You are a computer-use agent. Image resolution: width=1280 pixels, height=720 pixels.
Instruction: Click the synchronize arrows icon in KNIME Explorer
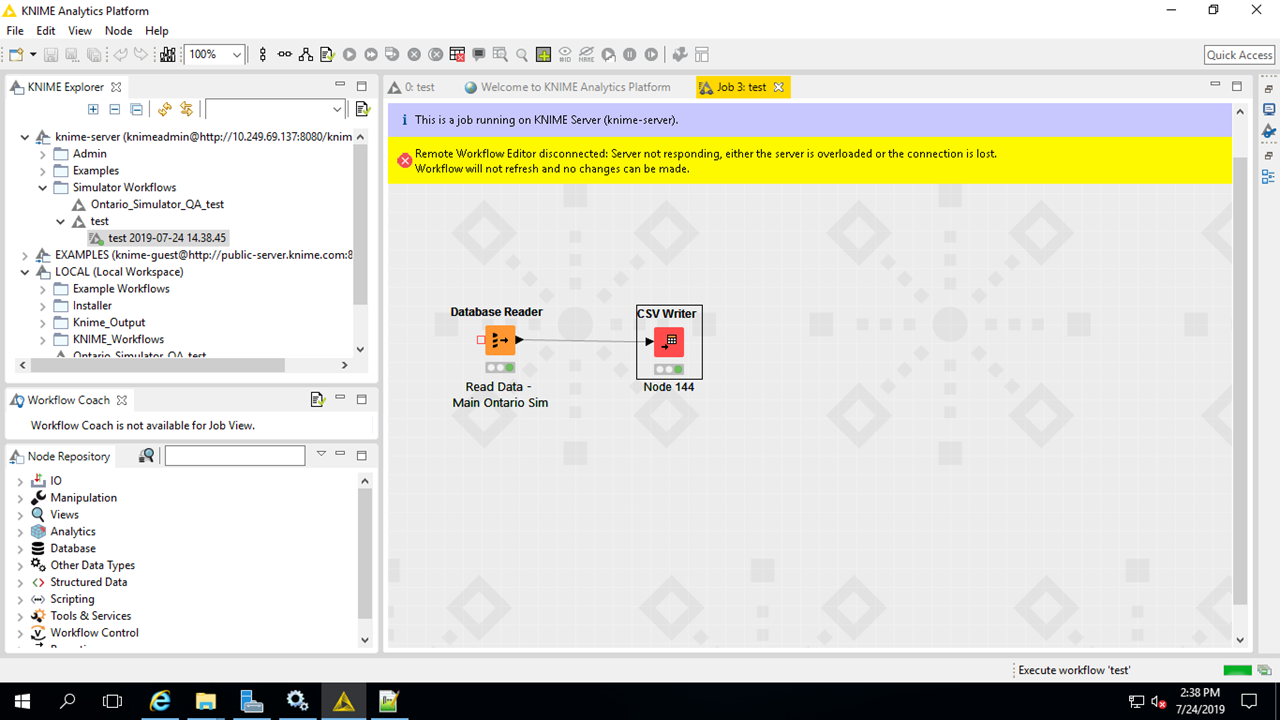click(186, 109)
